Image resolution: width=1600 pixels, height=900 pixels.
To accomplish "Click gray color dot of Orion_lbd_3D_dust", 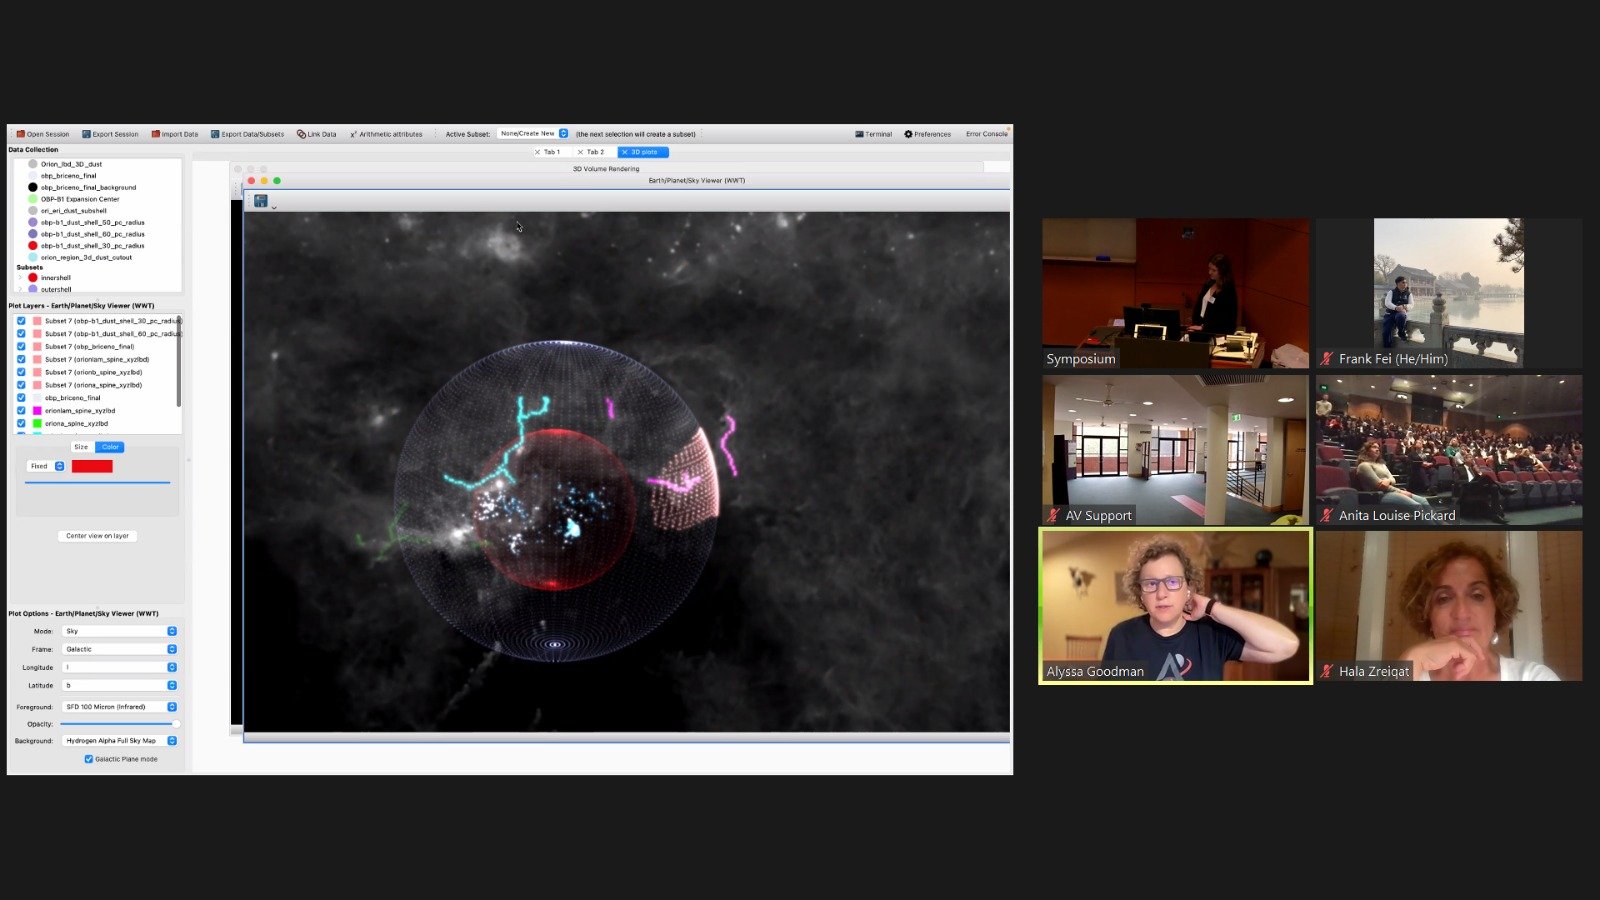I will point(33,164).
